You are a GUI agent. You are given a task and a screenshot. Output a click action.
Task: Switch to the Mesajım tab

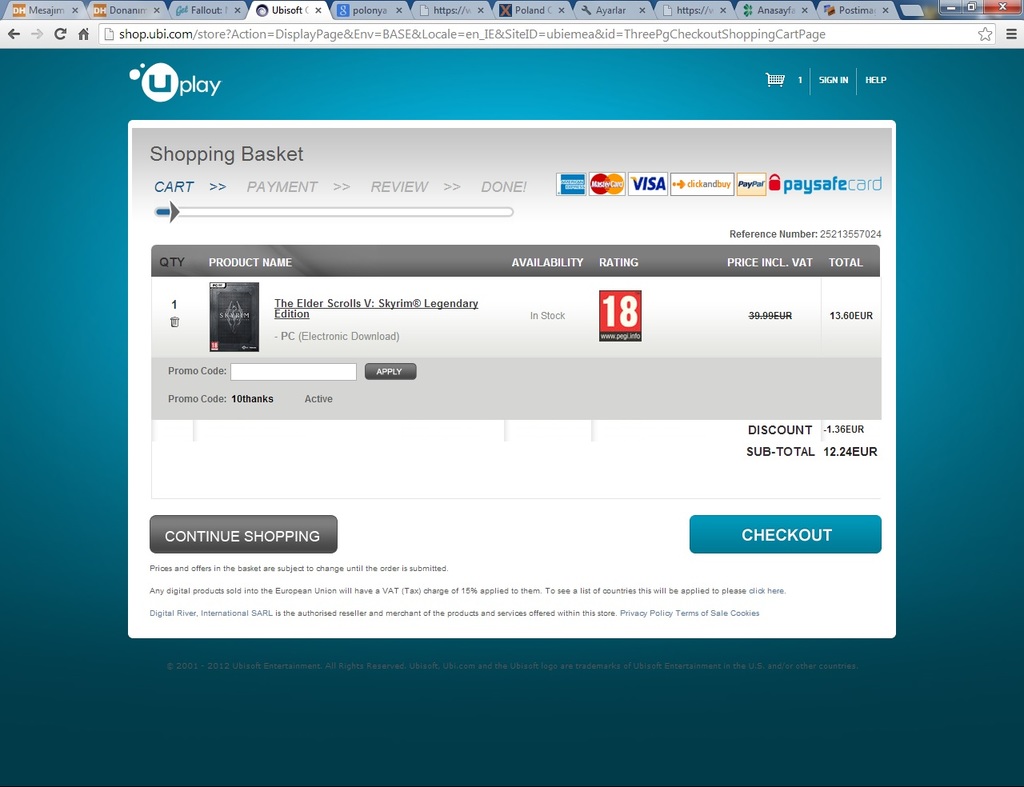click(44, 10)
